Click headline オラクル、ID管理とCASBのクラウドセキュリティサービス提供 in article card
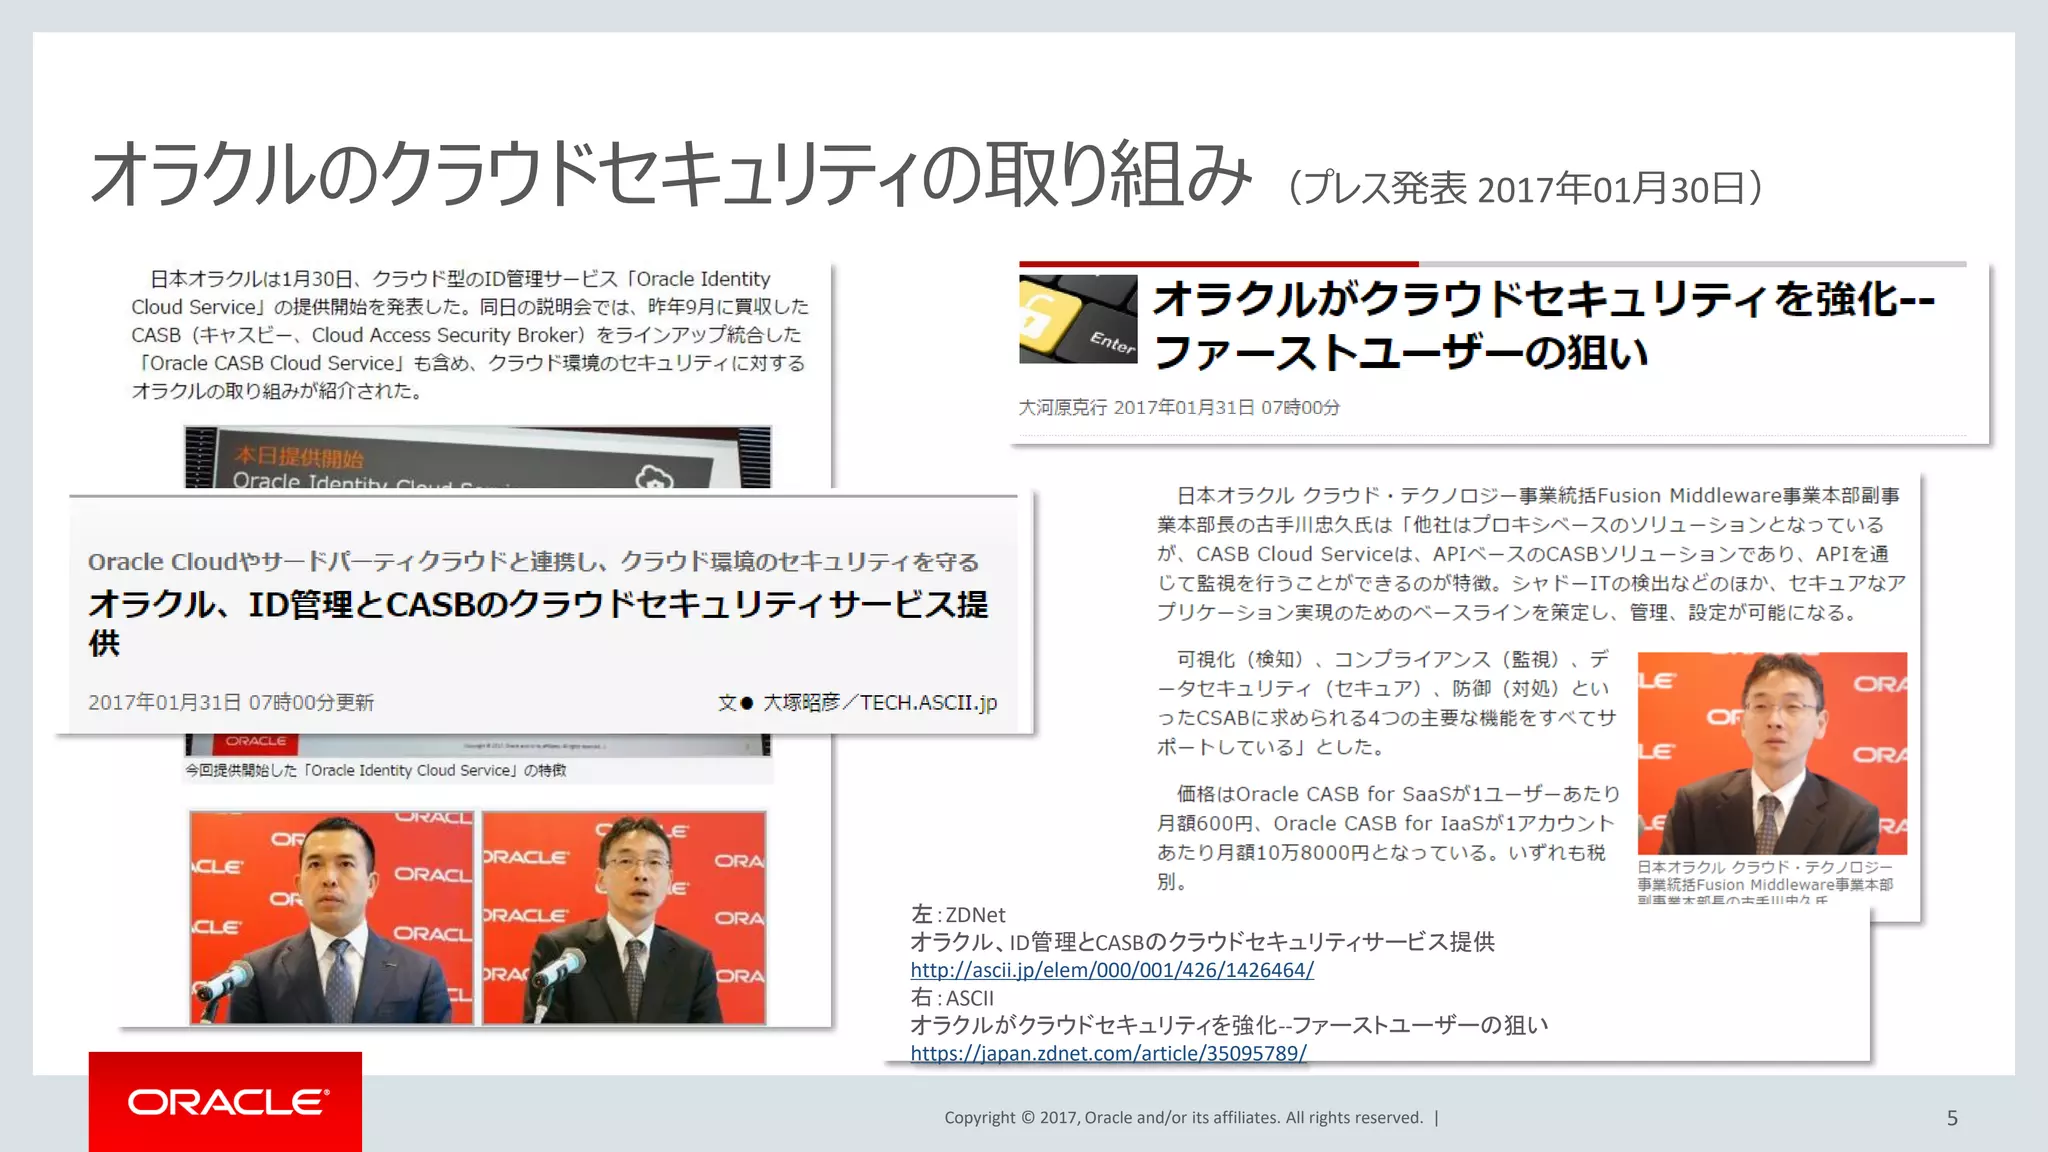Viewport: 2048px width, 1152px height. pos(538,622)
